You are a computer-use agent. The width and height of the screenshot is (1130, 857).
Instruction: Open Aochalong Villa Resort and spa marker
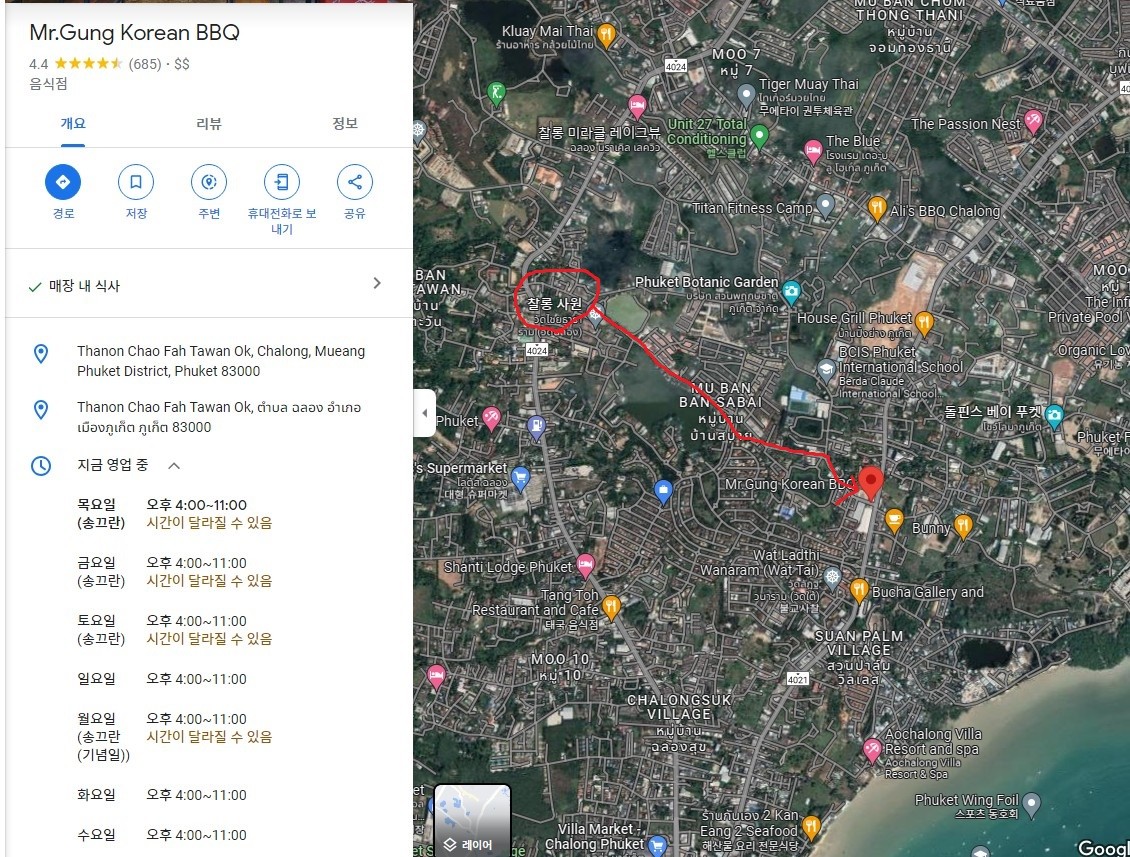(872, 750)
